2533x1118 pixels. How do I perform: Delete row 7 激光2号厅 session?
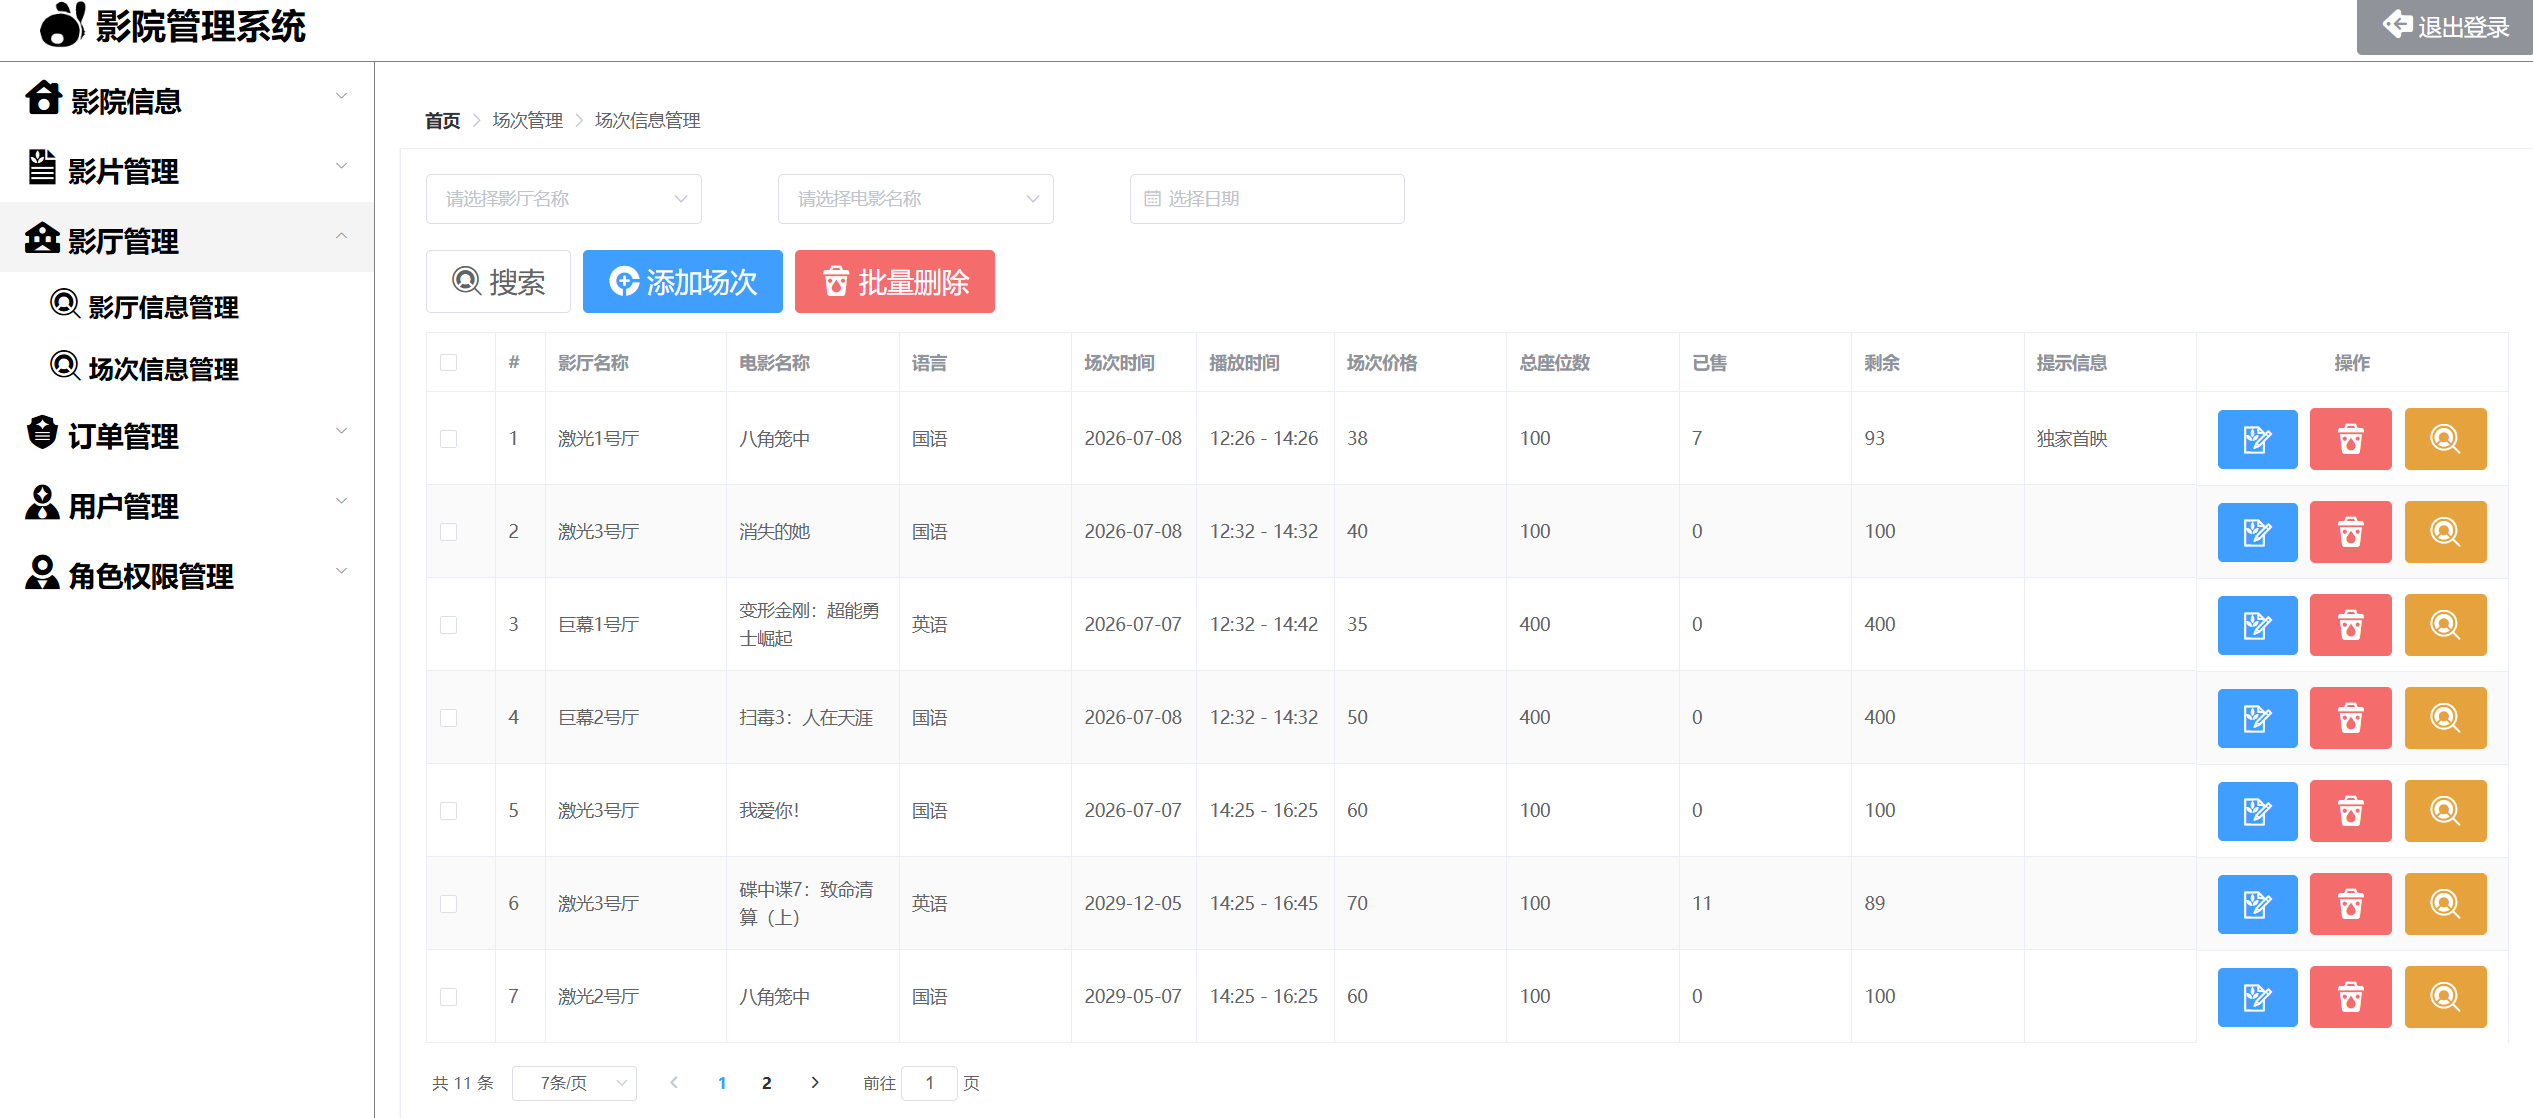tap(2350, 997)
